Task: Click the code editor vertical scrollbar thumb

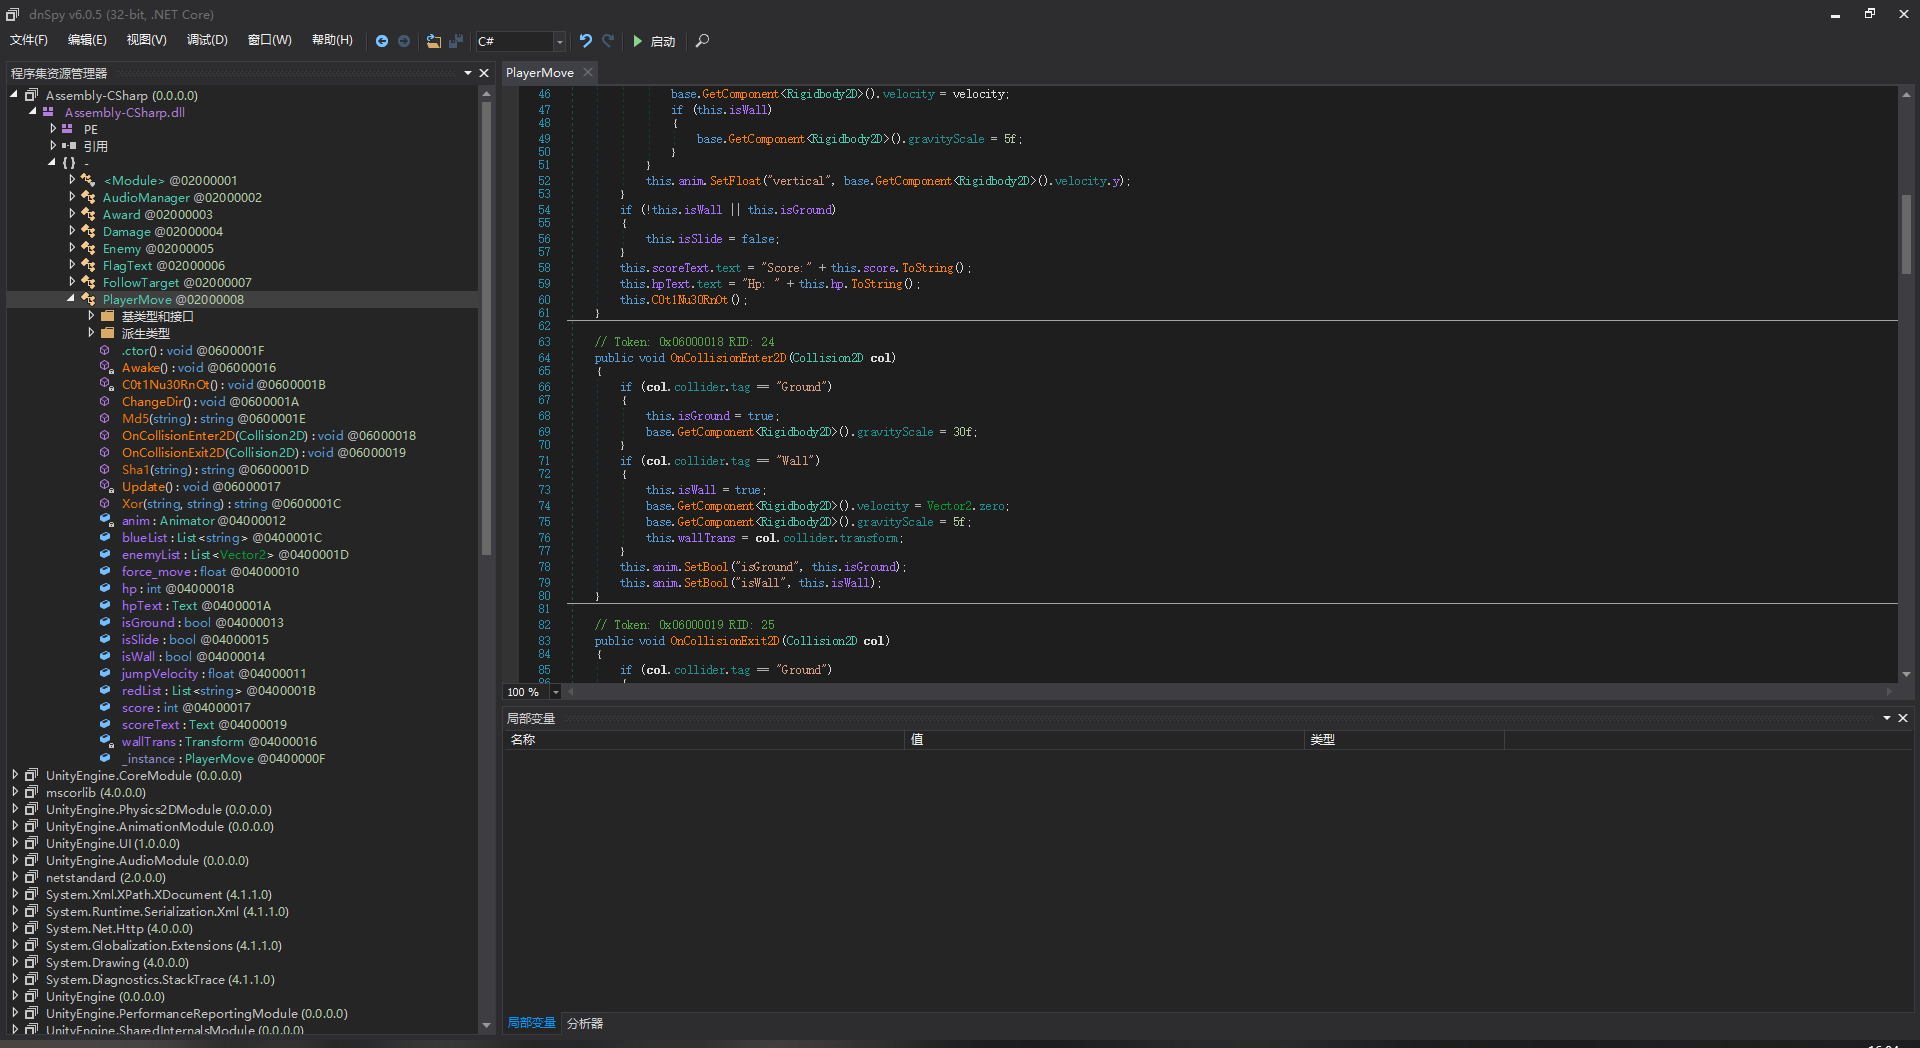Action: point(1906,235)
